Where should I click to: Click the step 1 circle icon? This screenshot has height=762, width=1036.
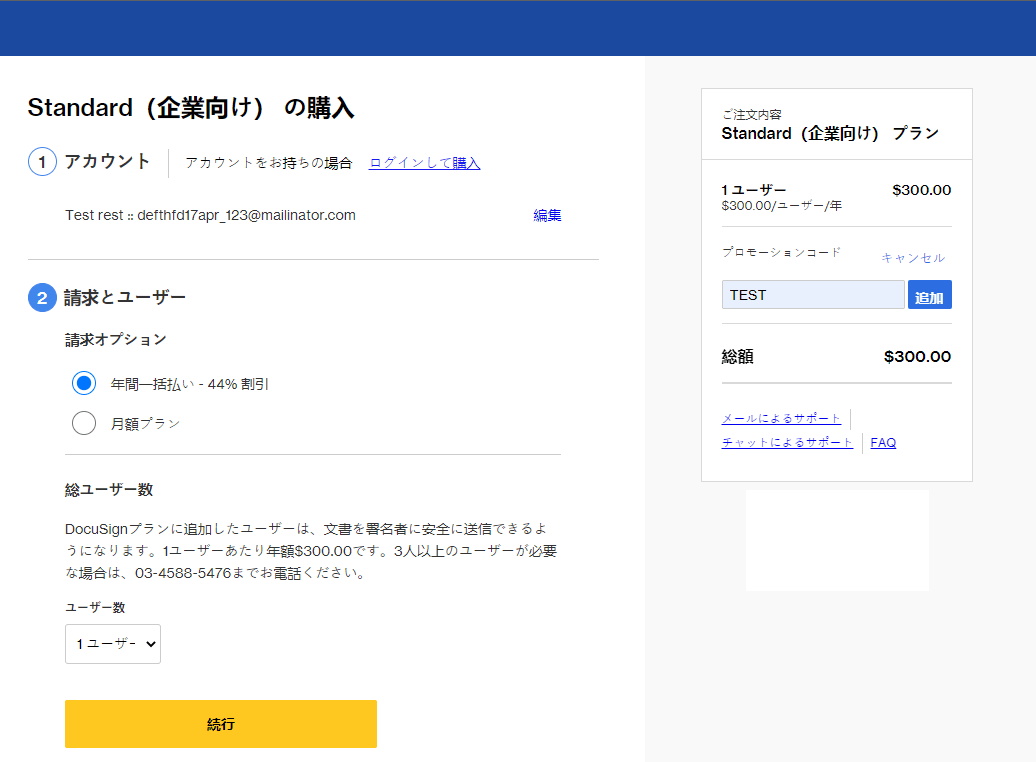coord(42,162)
